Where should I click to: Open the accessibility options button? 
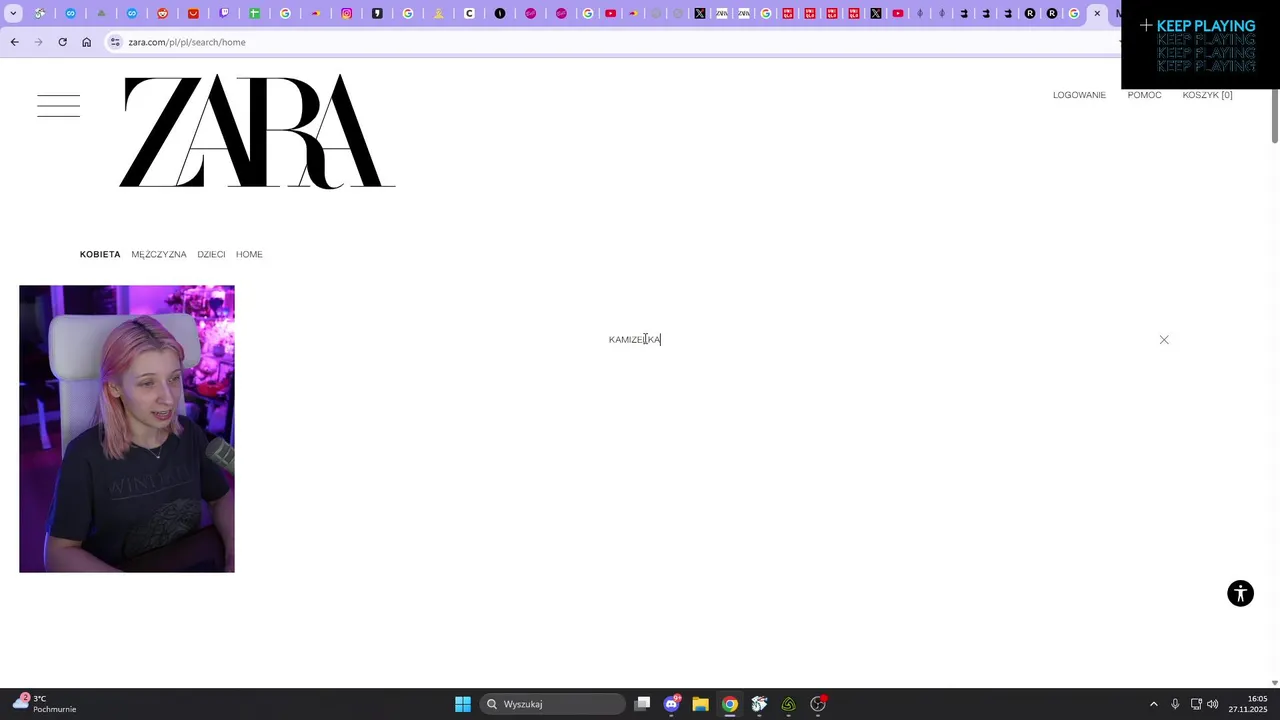(1240, 593)
